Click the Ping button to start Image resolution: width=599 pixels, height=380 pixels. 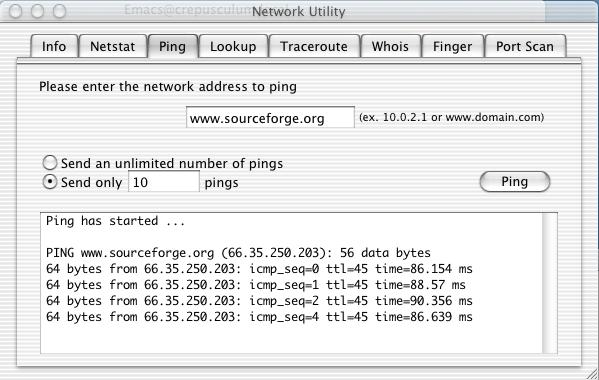coord(515,182)
